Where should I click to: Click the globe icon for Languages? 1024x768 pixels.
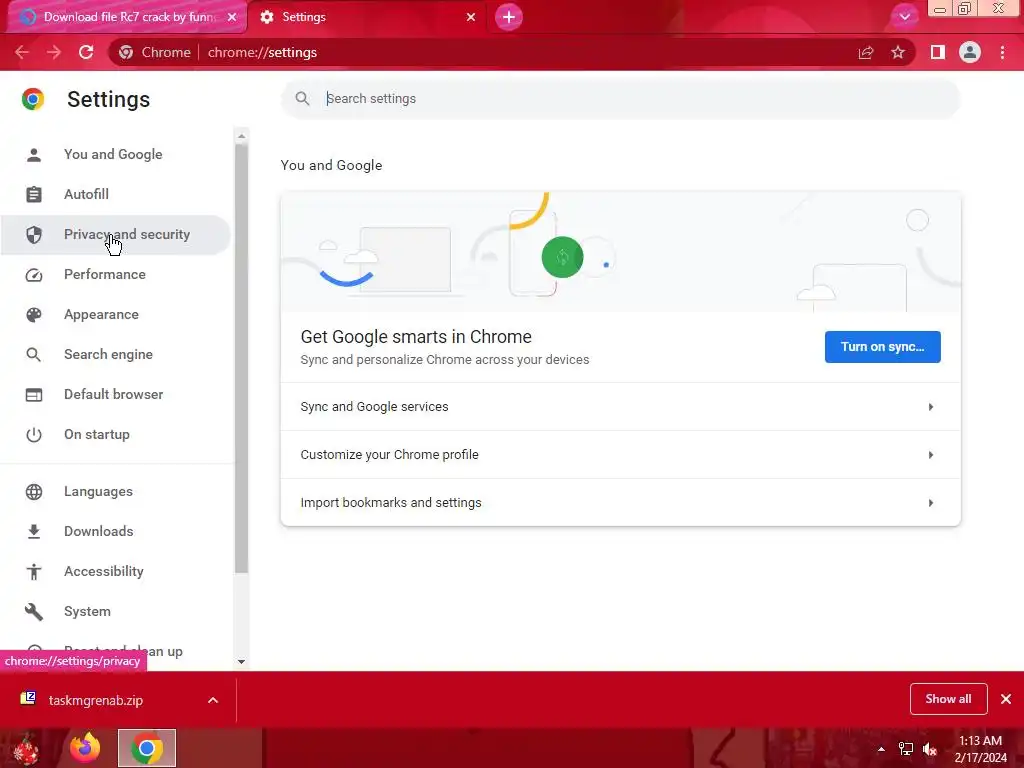(x=34, y=492)
